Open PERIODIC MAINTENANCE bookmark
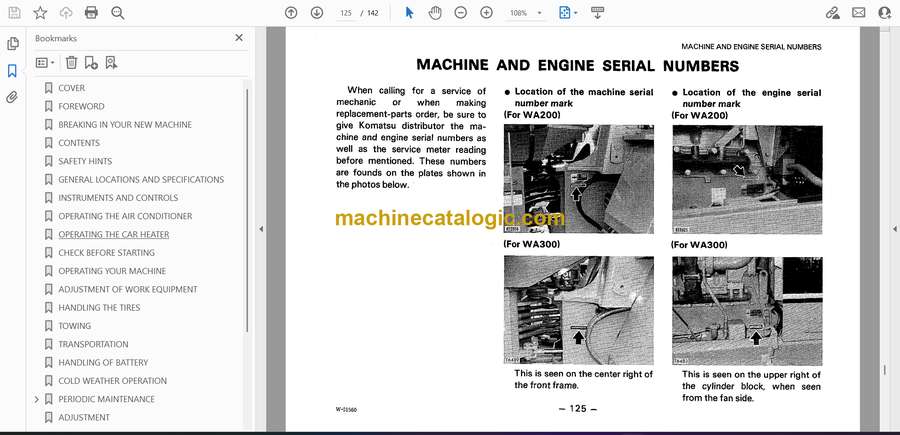This screenshot has height=435, width=900. pyautogui.click(x=106, y=399)
